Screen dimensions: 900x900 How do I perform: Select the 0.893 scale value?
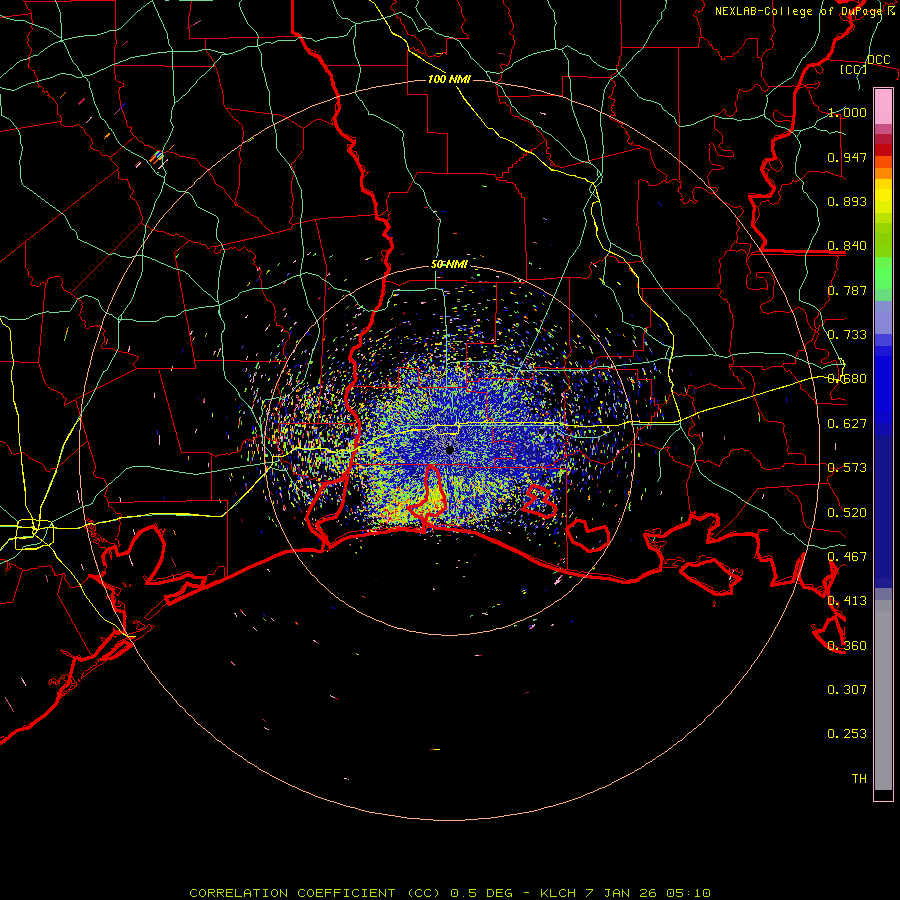[847, 201]
